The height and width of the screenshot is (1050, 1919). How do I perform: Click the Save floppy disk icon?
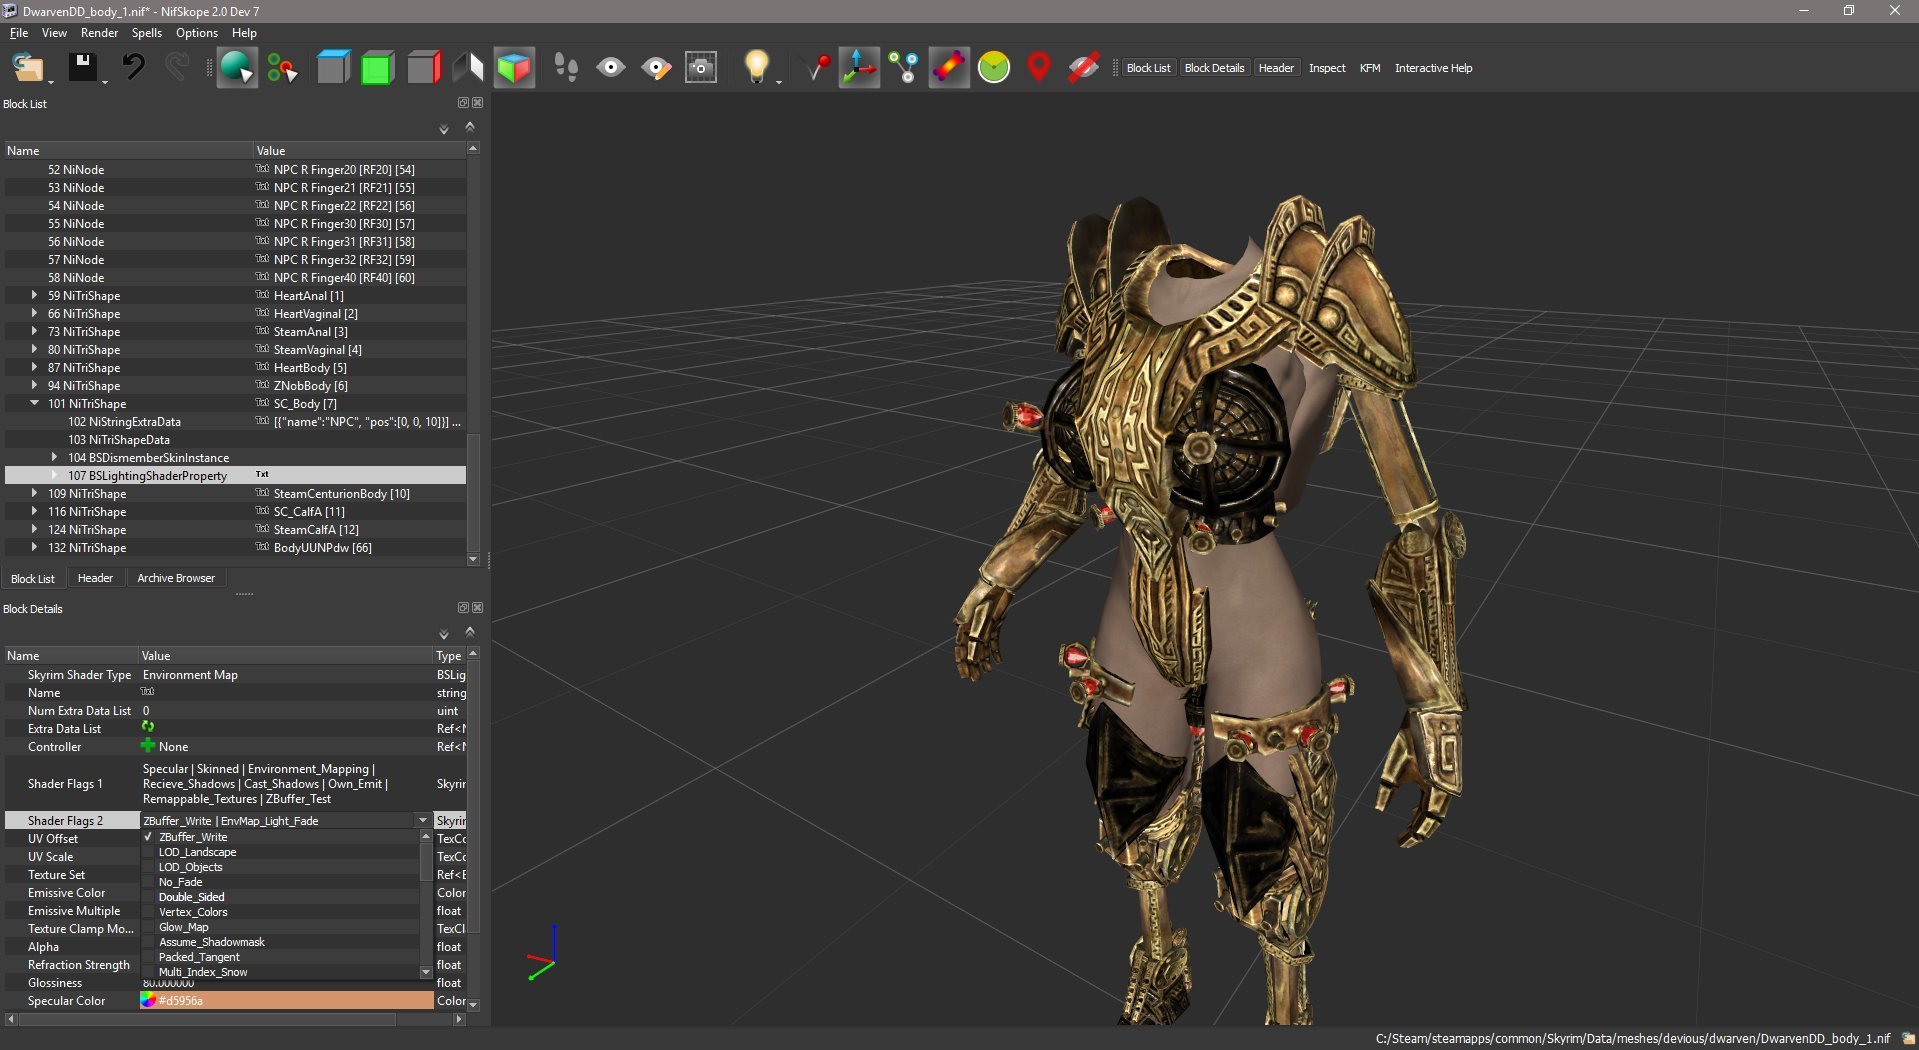click(82, 67)
